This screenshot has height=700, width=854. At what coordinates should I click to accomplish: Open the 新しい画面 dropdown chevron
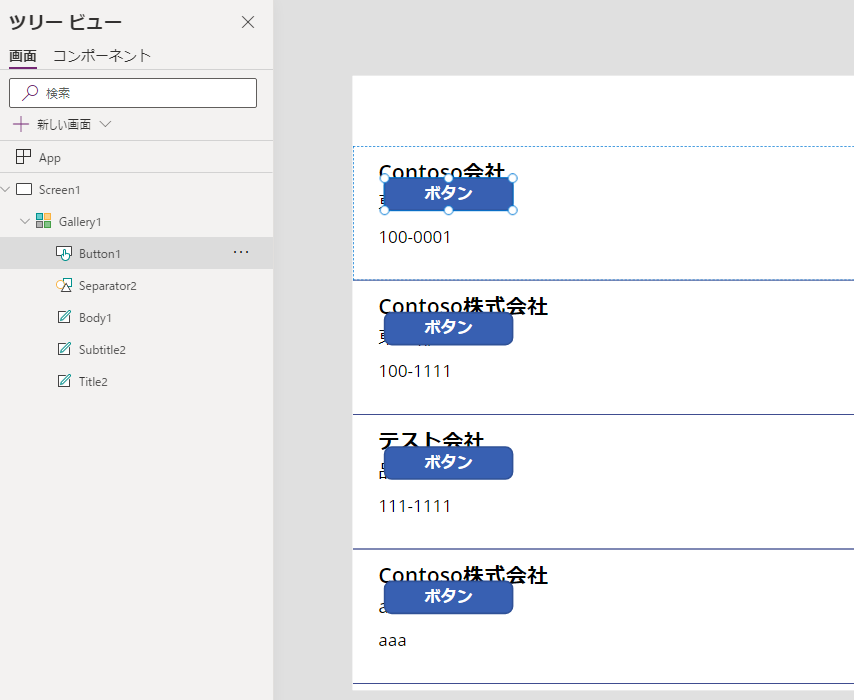click(106, 124)
